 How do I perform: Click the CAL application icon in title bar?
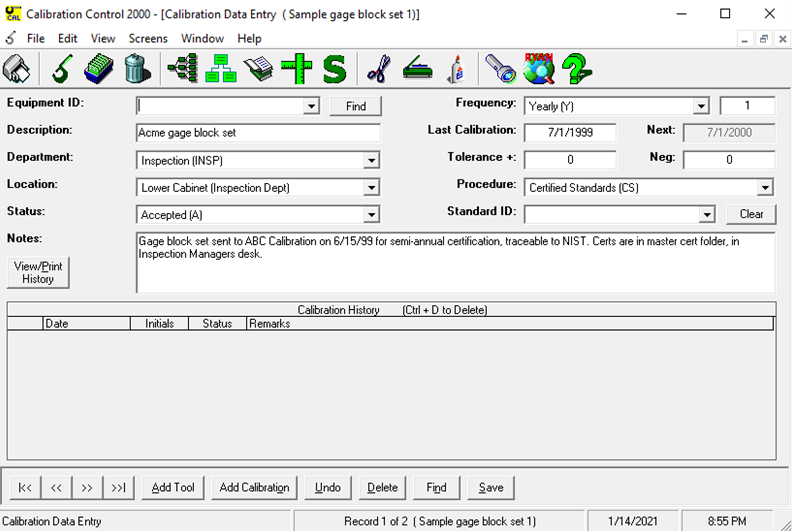click(x=13, y=14)
